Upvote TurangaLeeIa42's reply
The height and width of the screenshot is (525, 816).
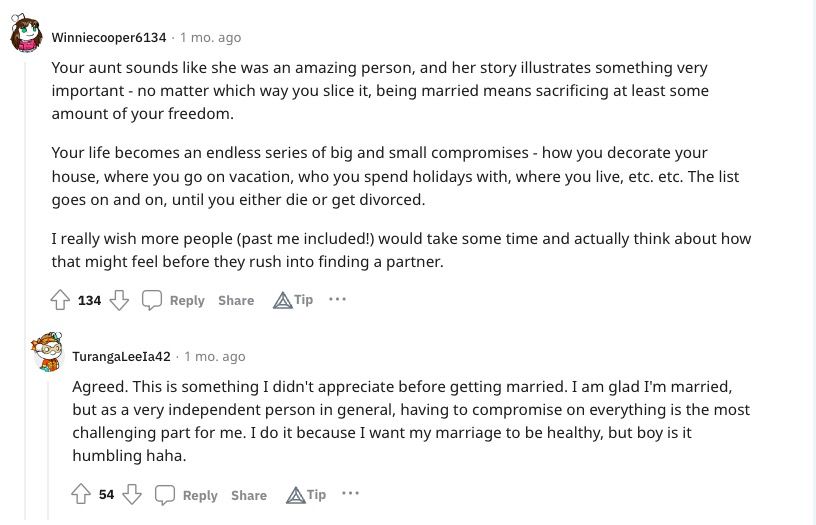click(x=81, y=494)
